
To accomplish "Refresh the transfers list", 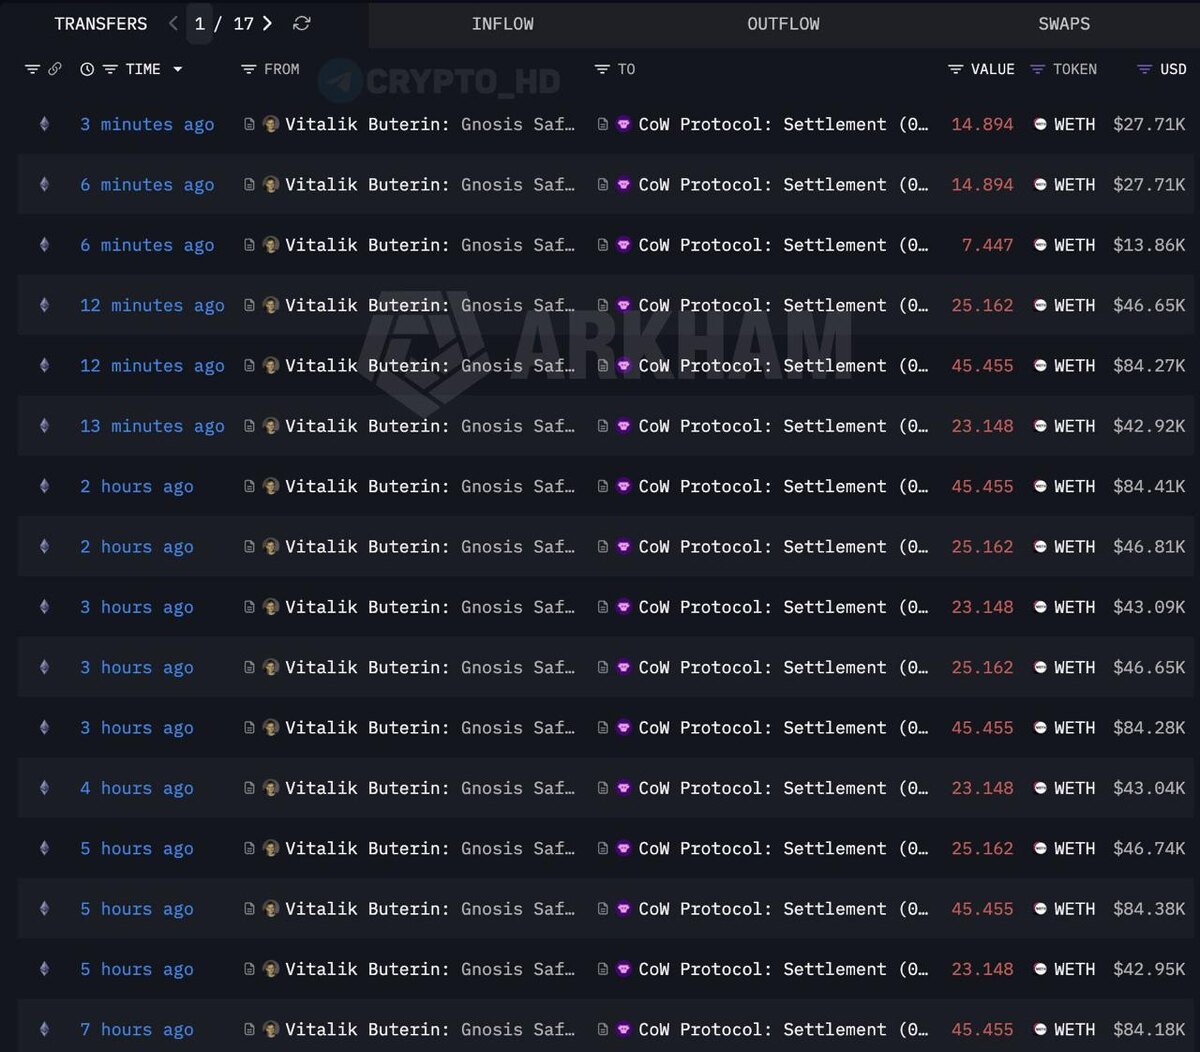I will click(301, 23).
